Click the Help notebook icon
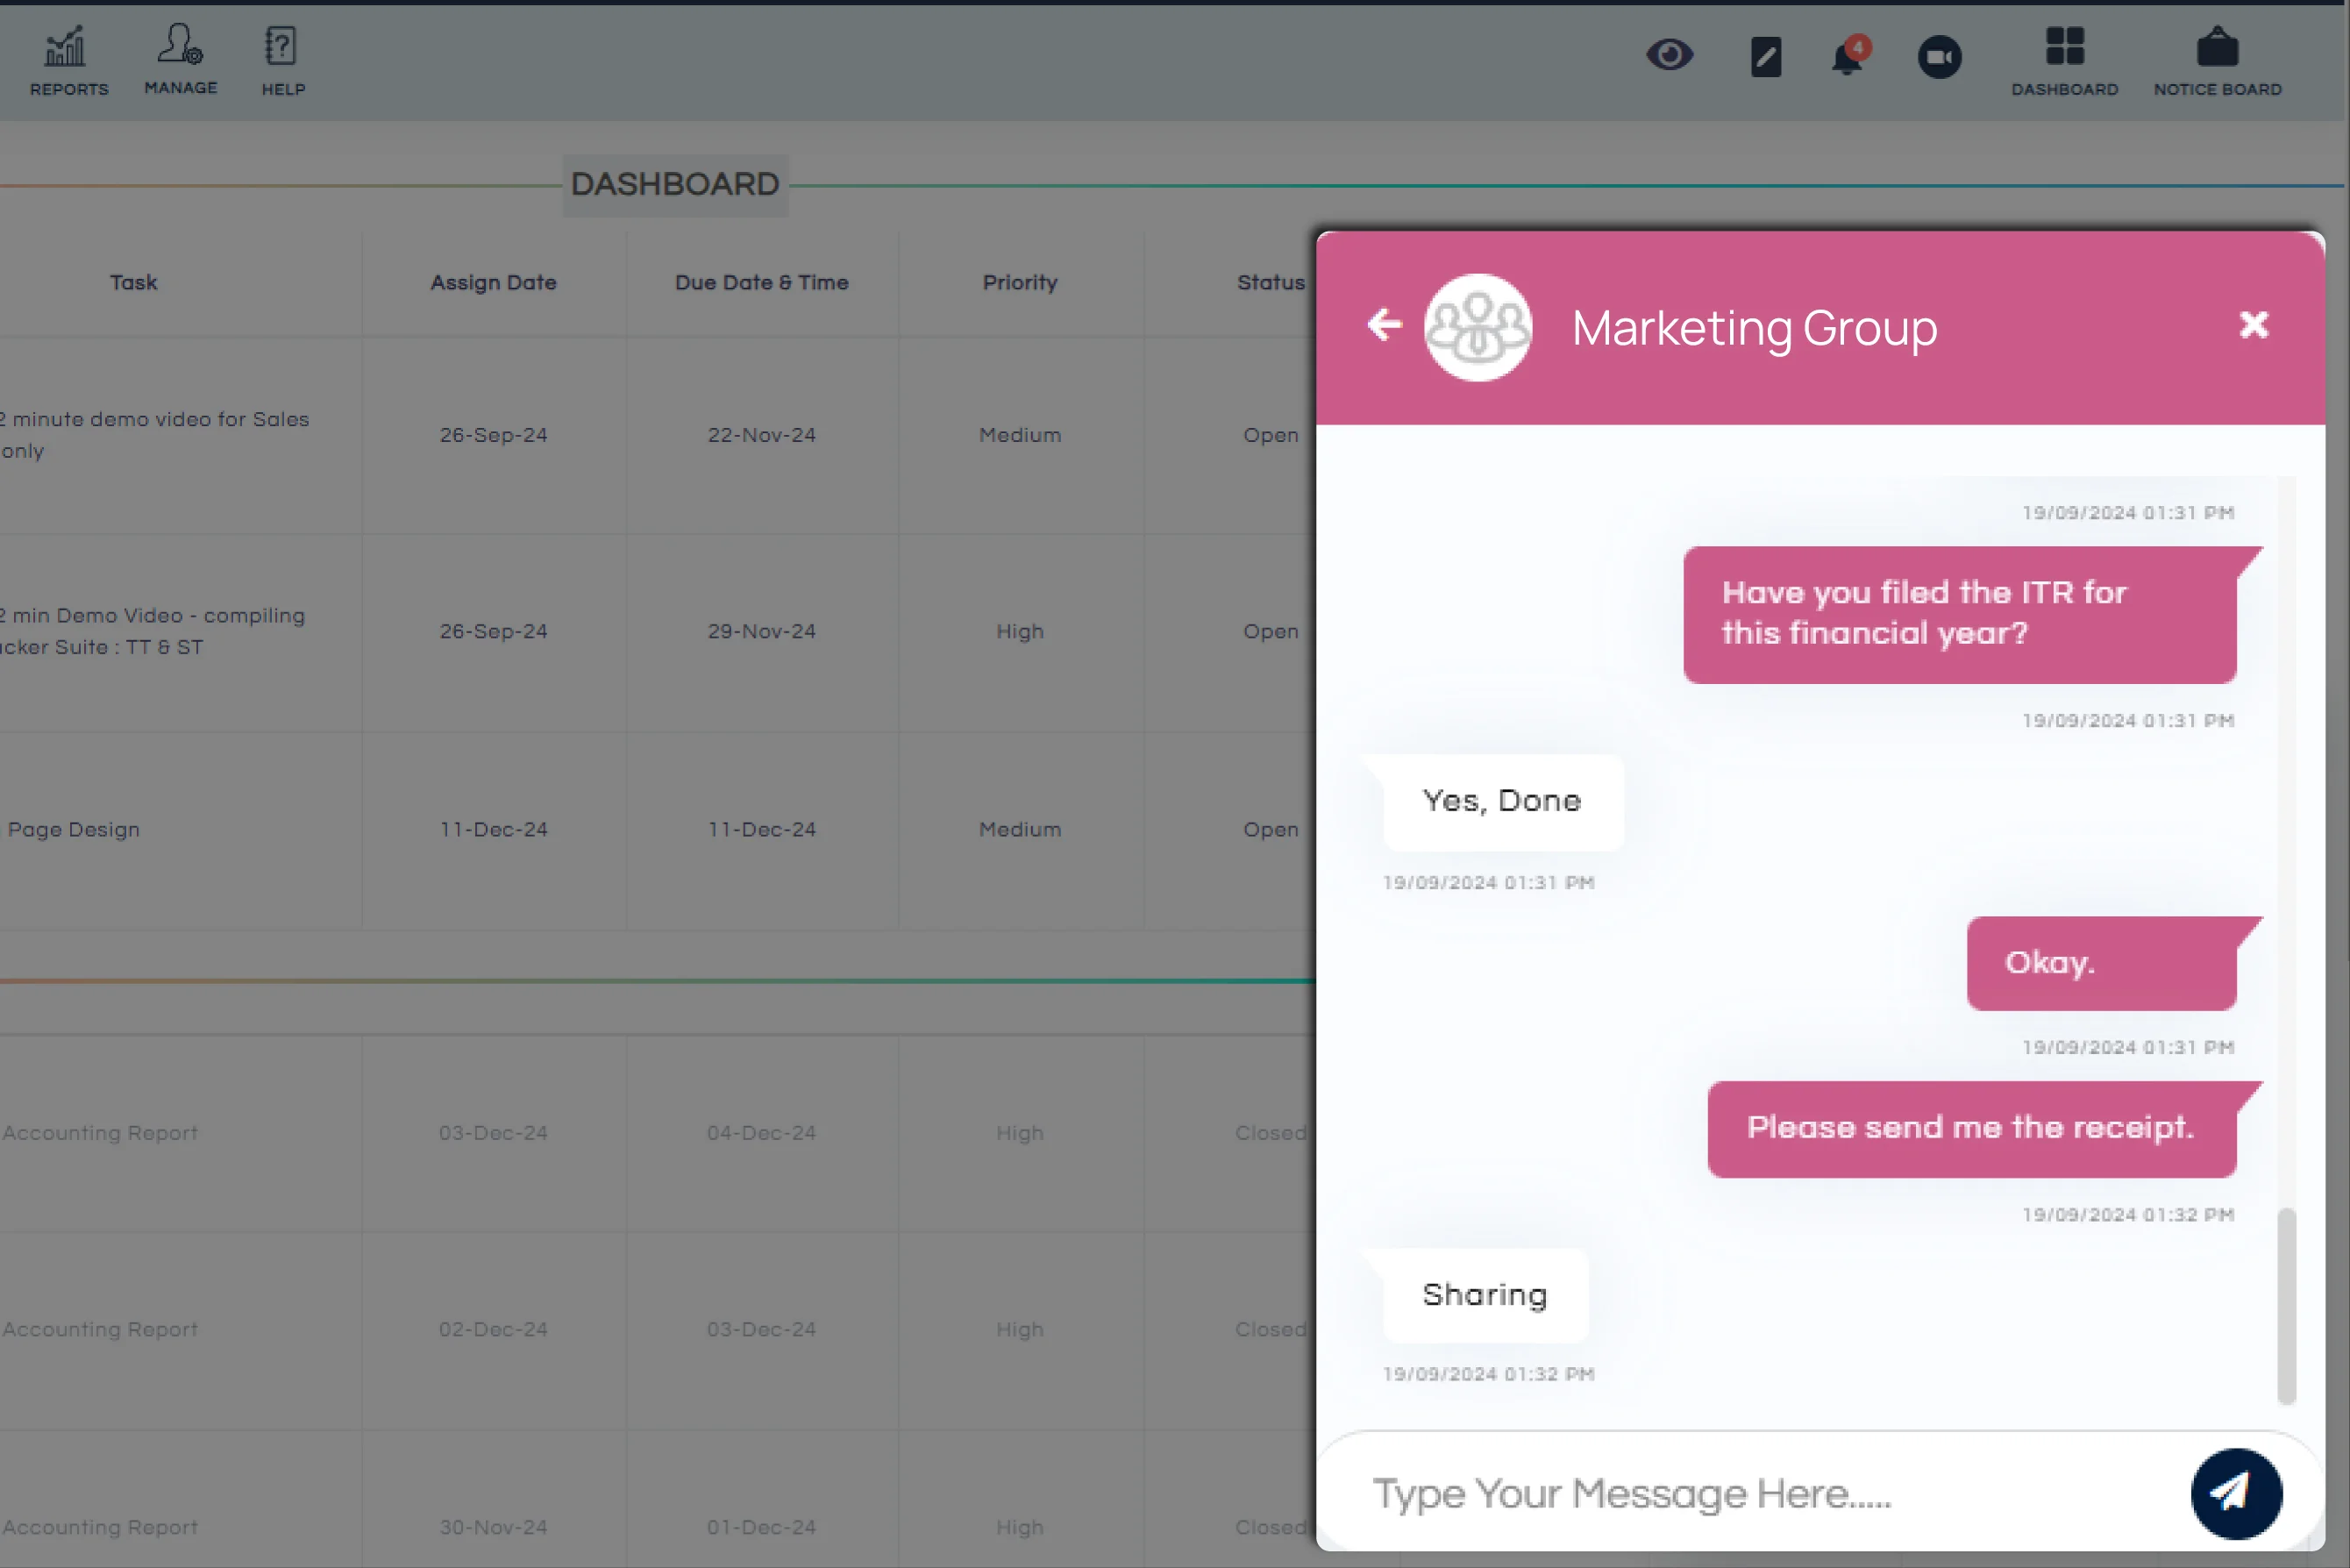 pos(283,60)
